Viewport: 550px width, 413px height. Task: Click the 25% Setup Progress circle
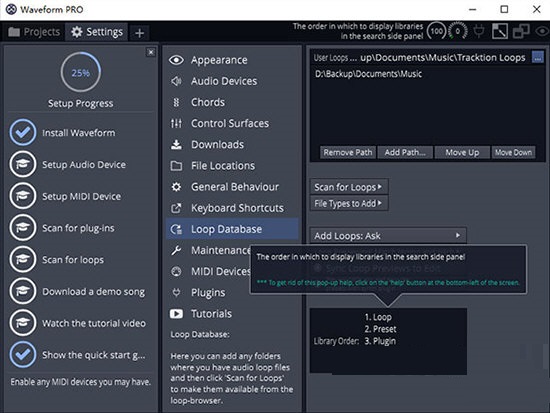point(81,72)
